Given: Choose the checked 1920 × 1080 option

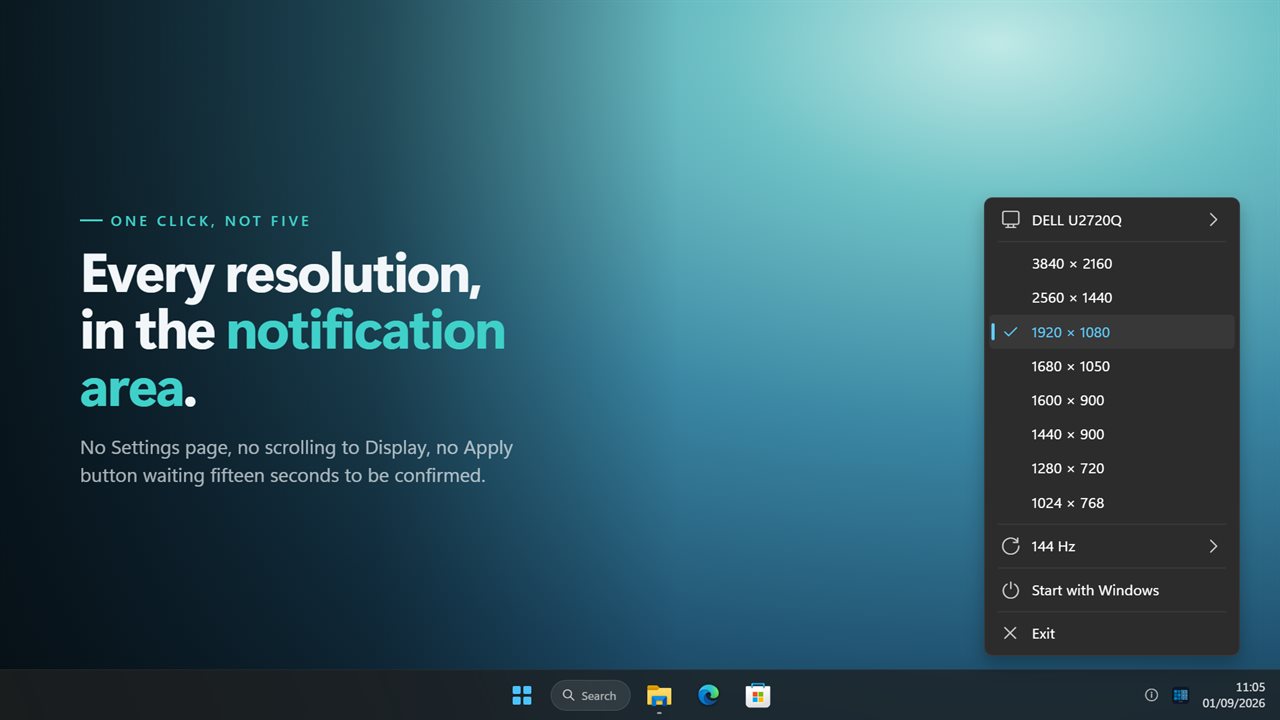Looking at the screenshot, I should tap(1111, 332).
